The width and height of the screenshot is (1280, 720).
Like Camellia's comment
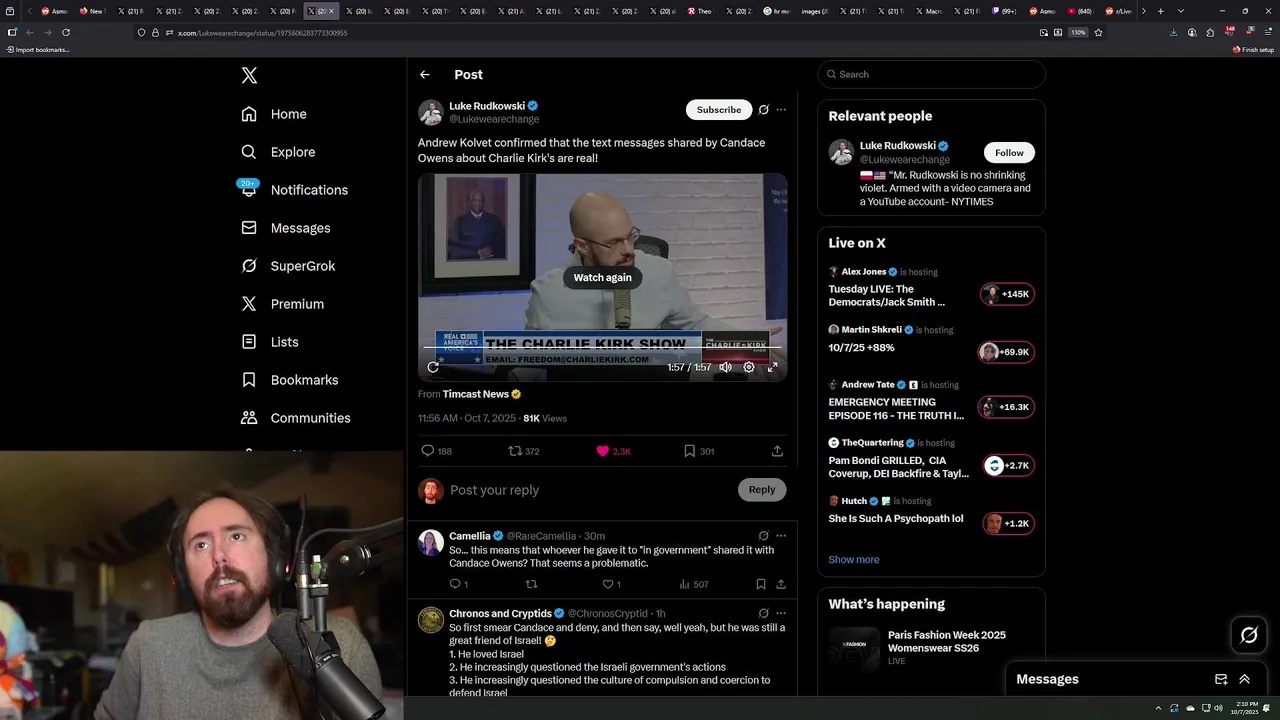click(611, 584)
